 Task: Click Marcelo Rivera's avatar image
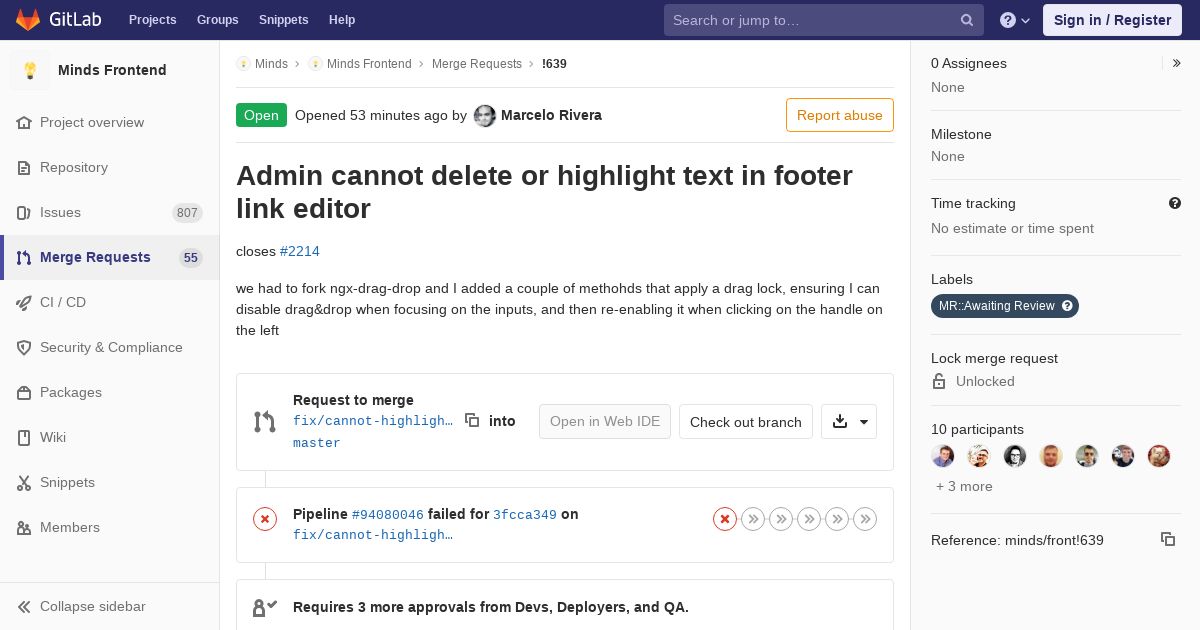pyautogui.click(x=485, y=115)
